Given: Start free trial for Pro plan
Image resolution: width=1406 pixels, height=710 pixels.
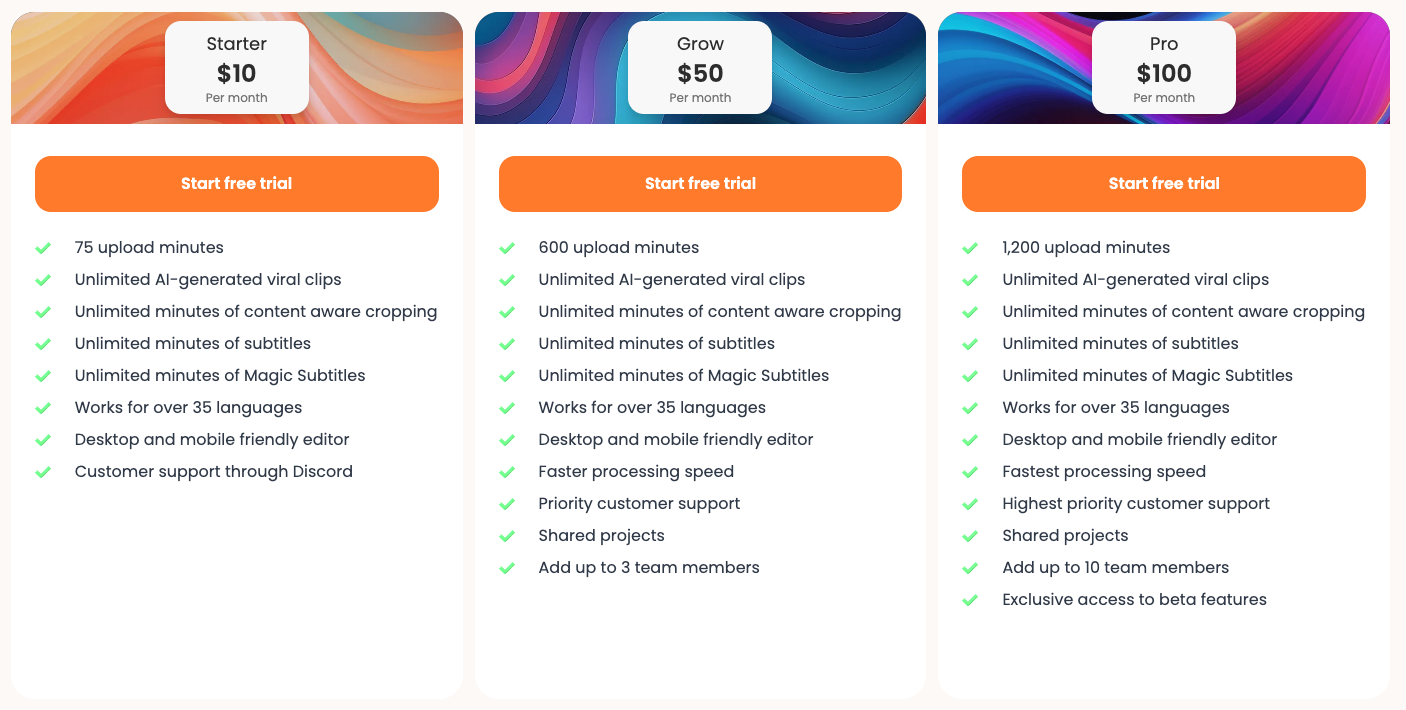Looking at the screenshot, I should tap(1164, 184).
